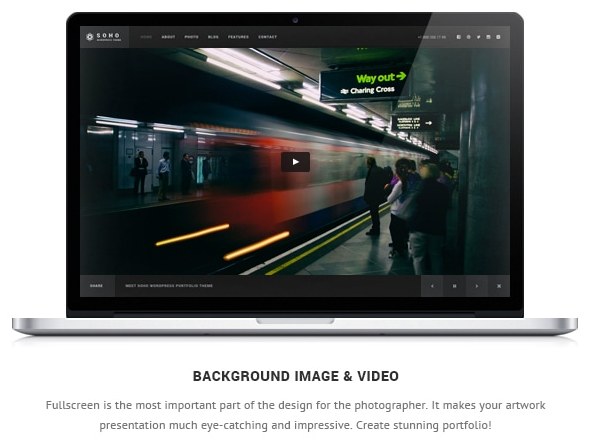Open the Photo menu item

[x=192, y=37]
